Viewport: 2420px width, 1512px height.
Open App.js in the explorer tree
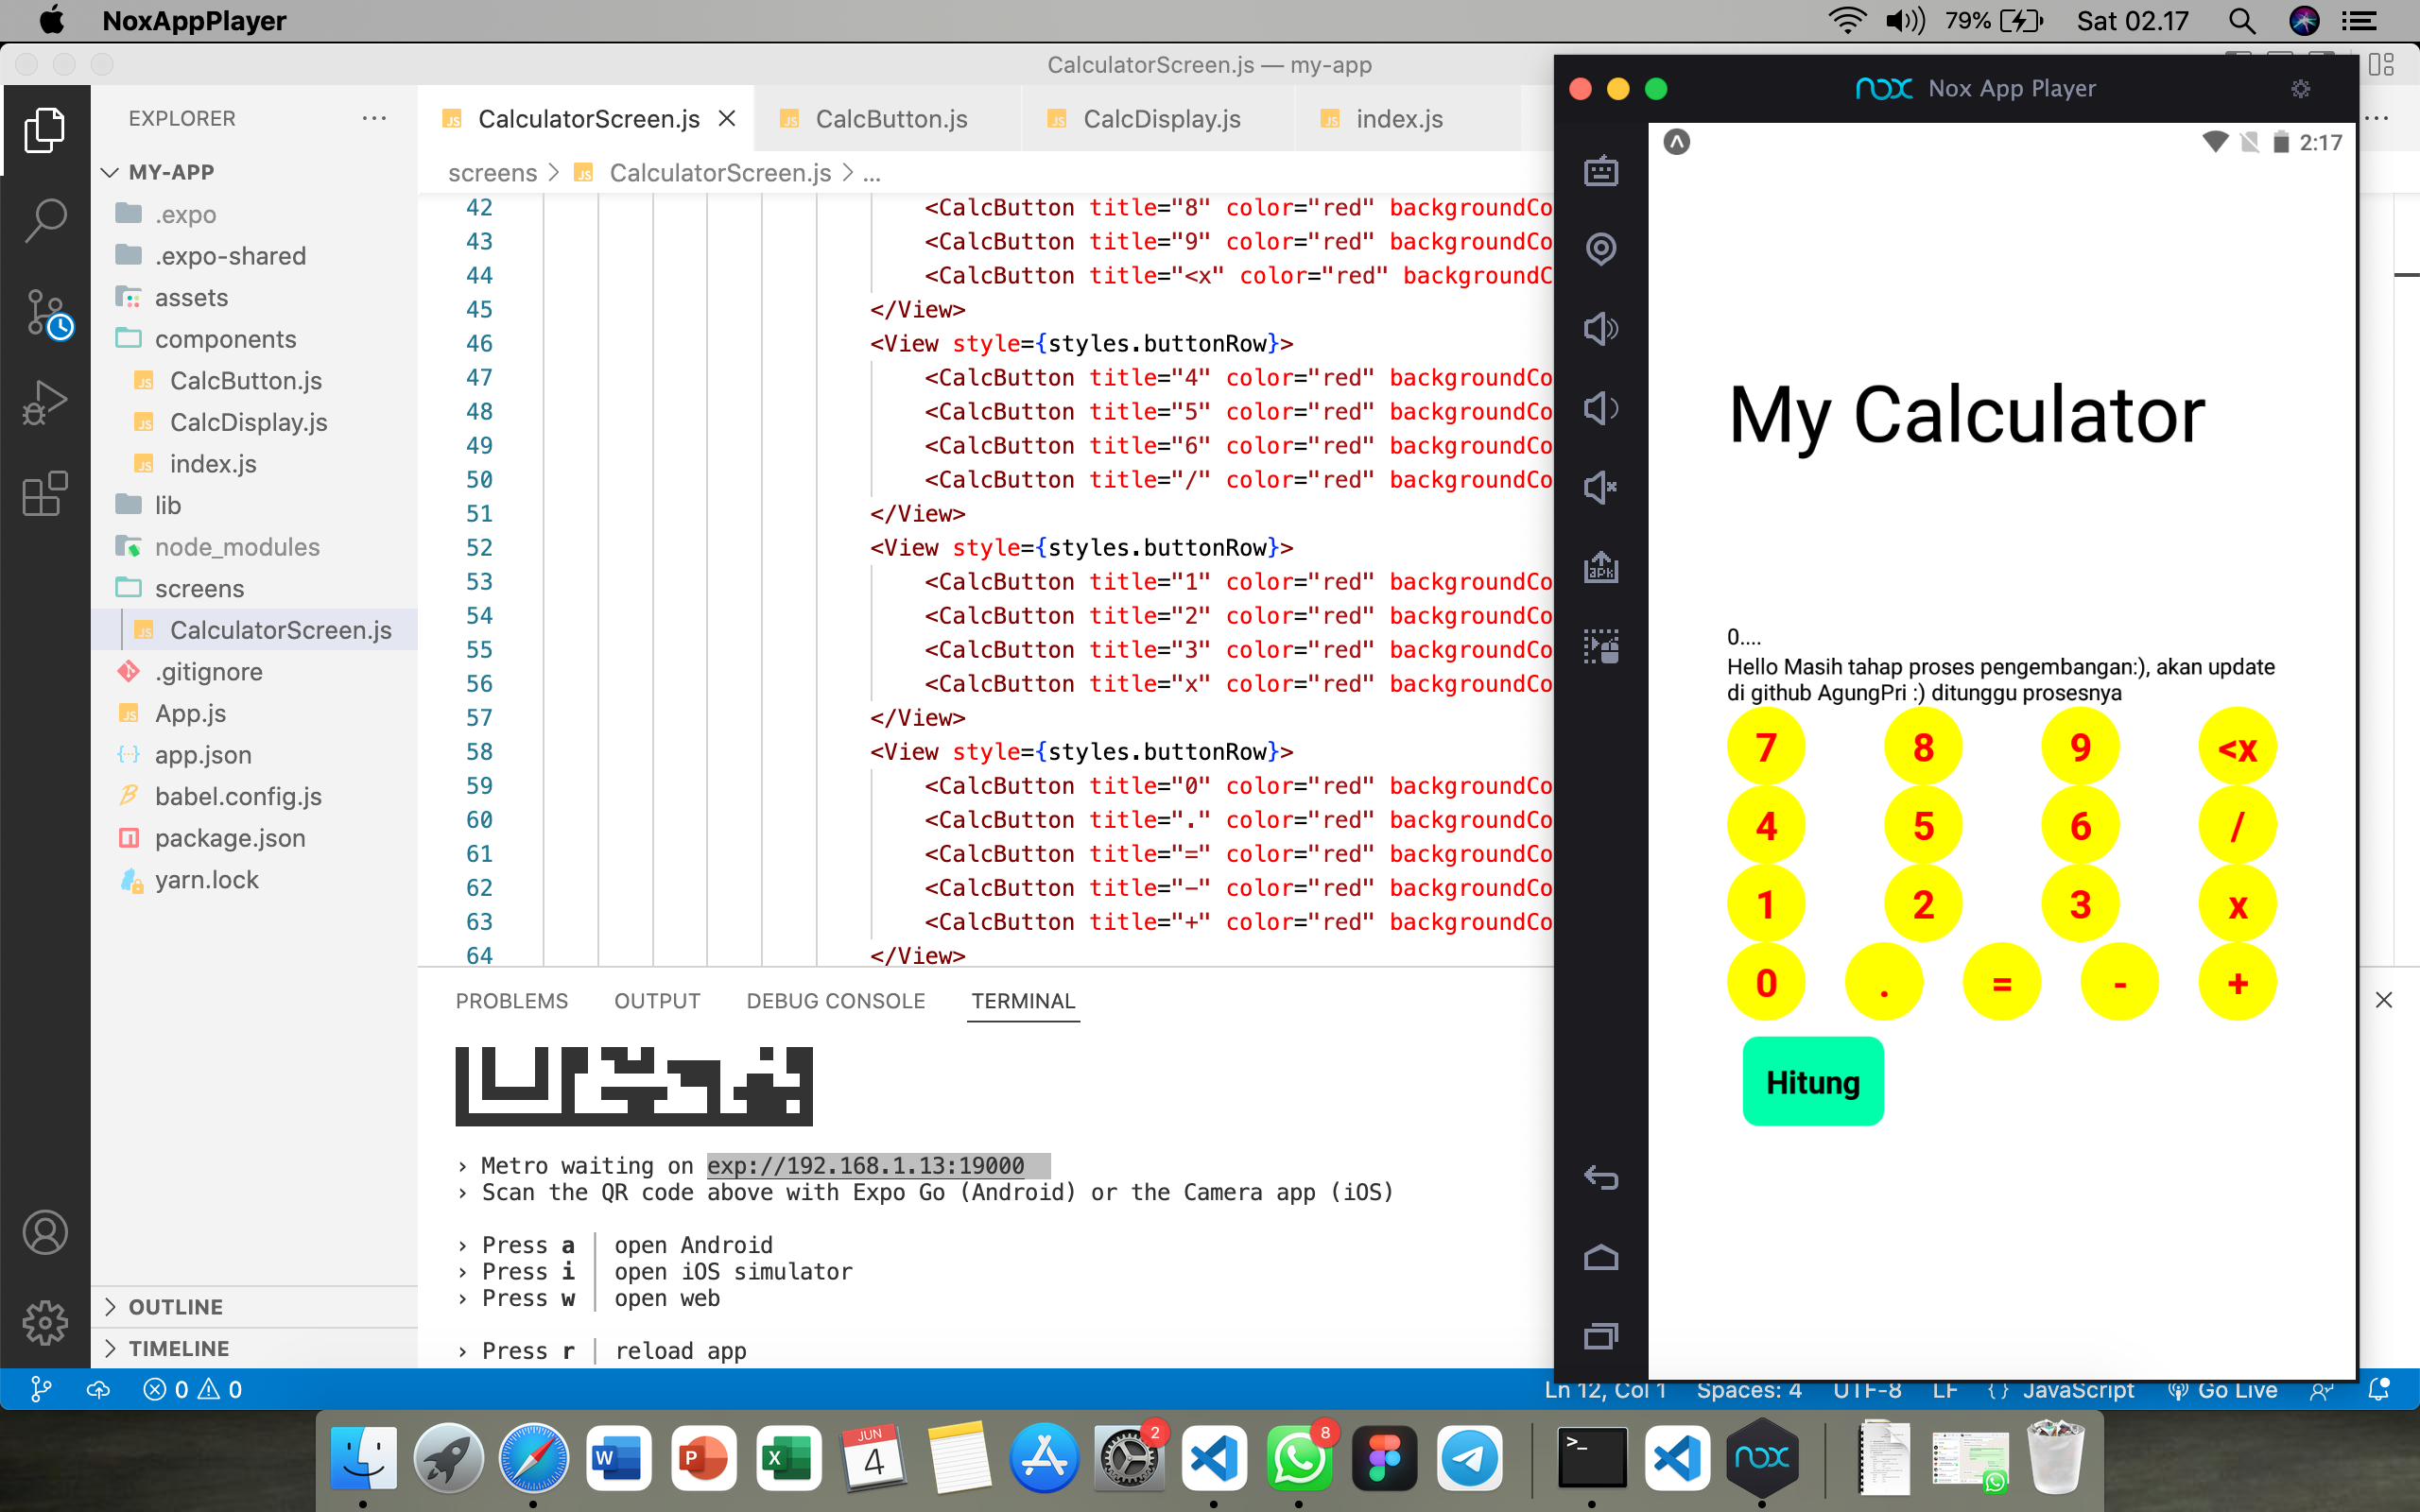tap(190, 713)
